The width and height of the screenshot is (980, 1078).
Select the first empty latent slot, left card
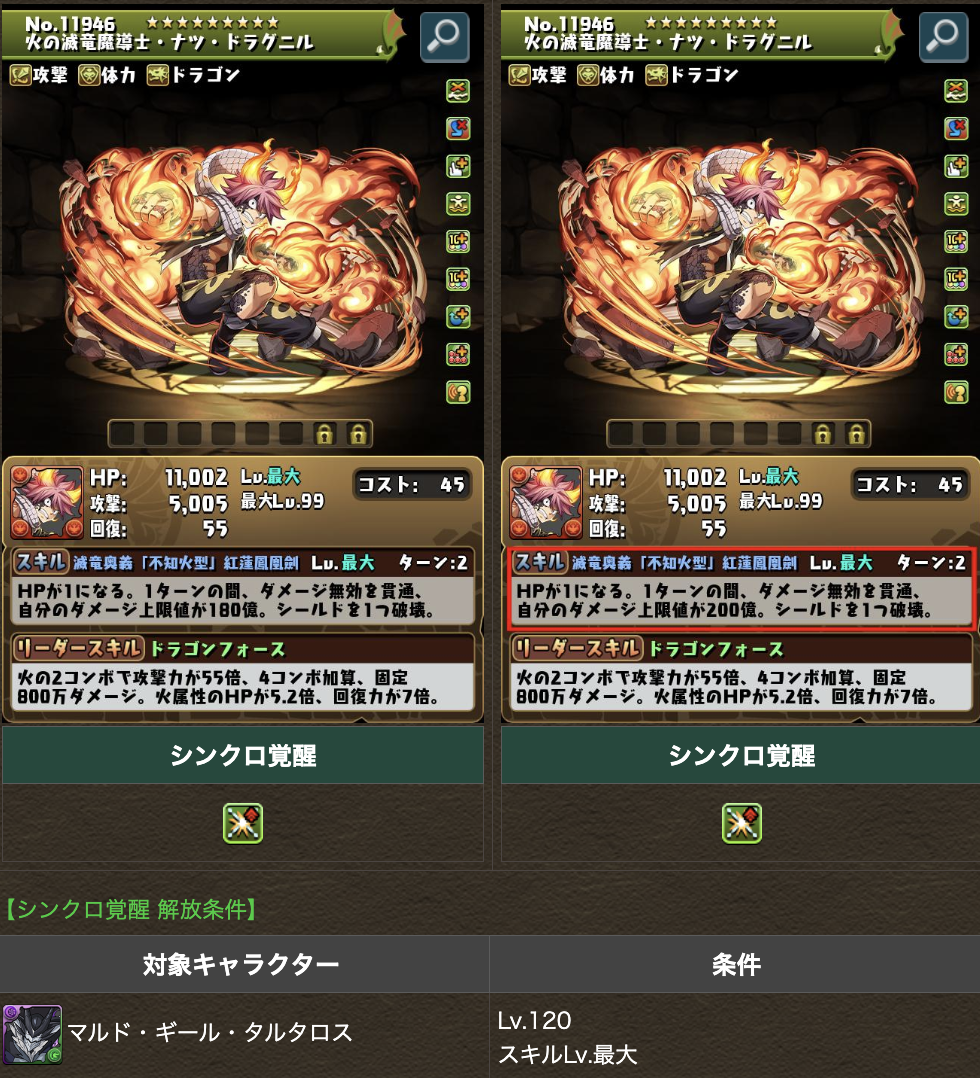pos(122,434)
